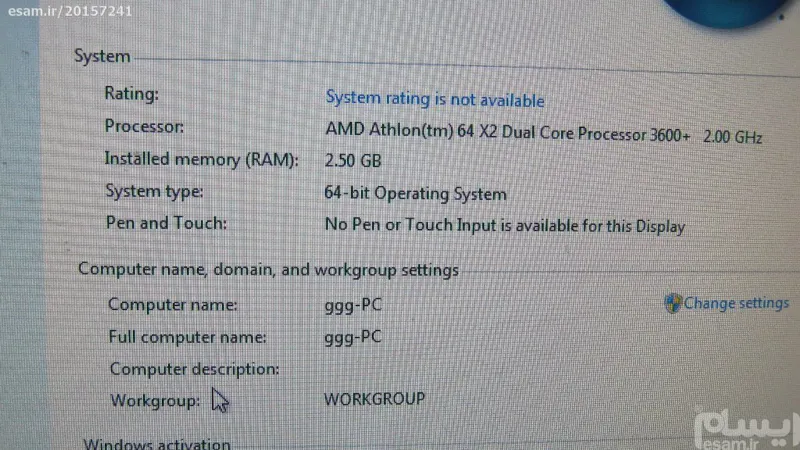Screen dimensions: 800x450
Task: Click the shield icon beside Change settings
Action: click(672, 303)
